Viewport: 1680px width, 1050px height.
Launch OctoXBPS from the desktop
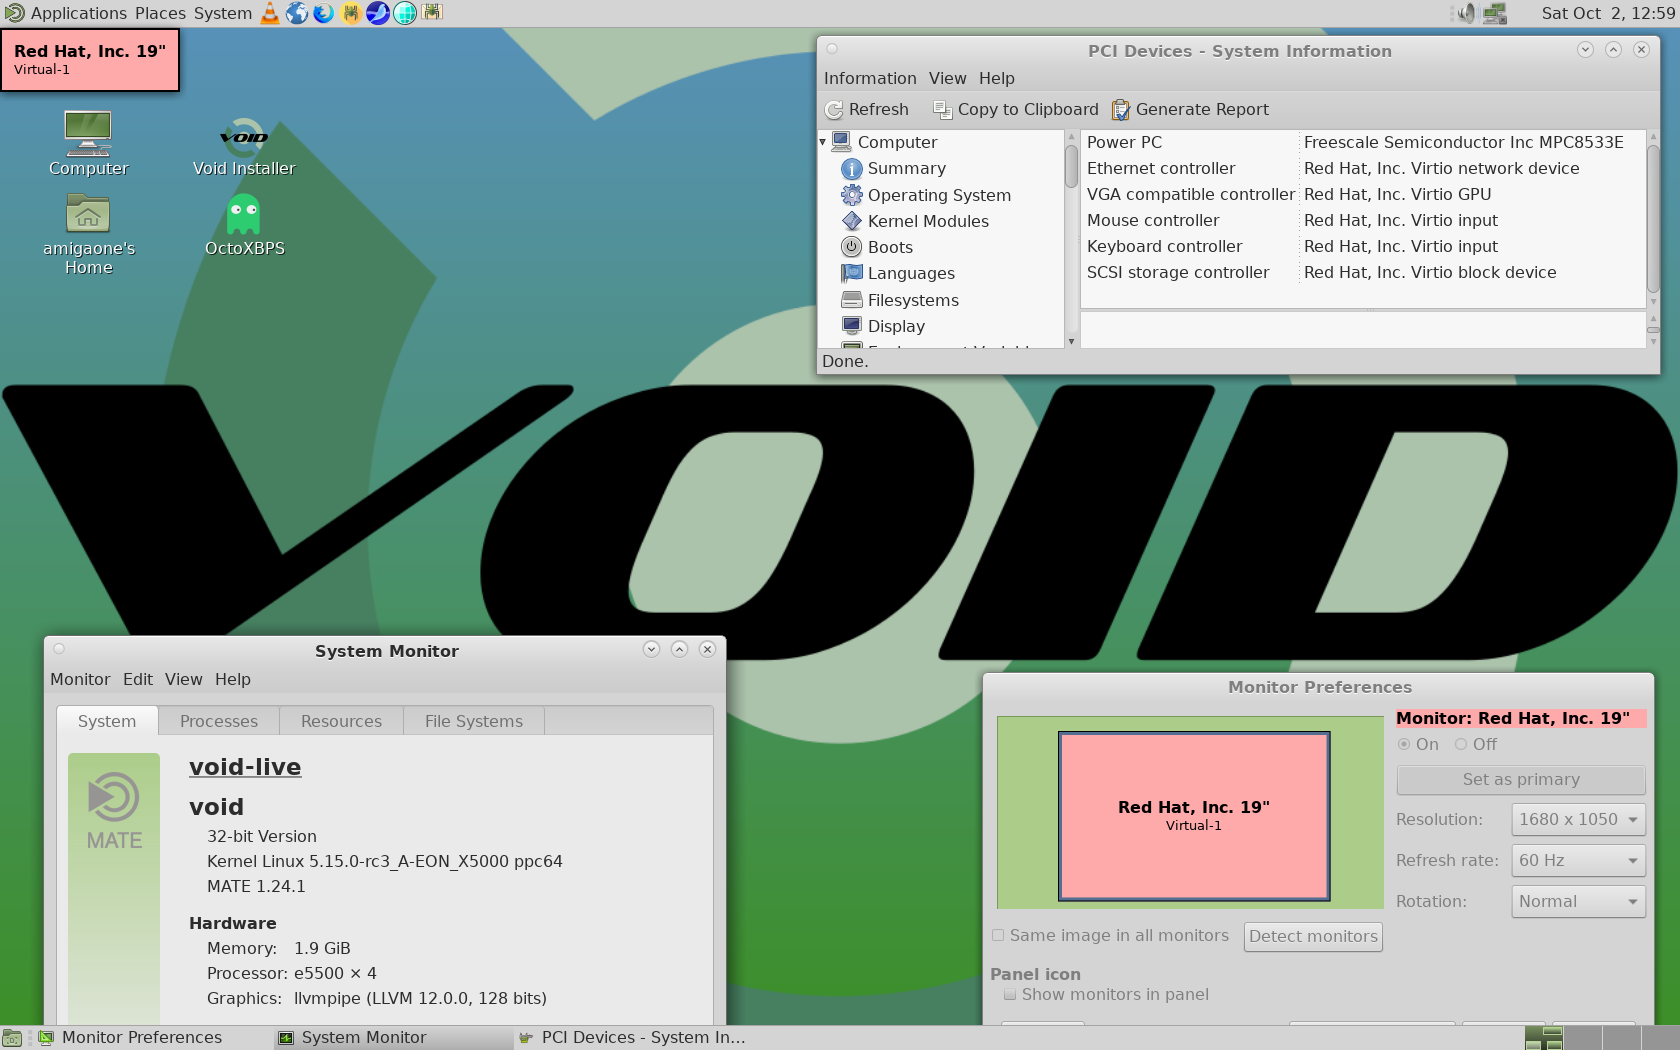point(244,225)
